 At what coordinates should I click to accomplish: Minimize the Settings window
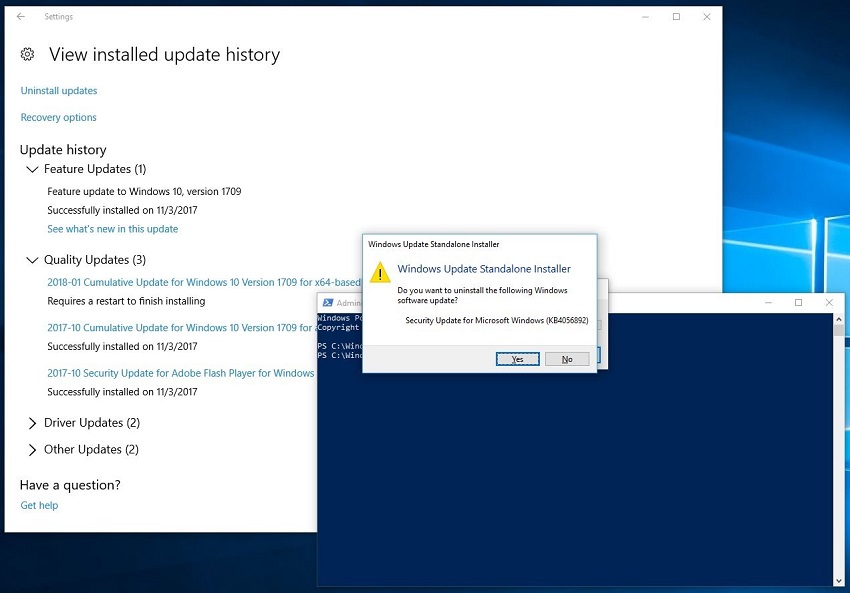click(645, 17)
